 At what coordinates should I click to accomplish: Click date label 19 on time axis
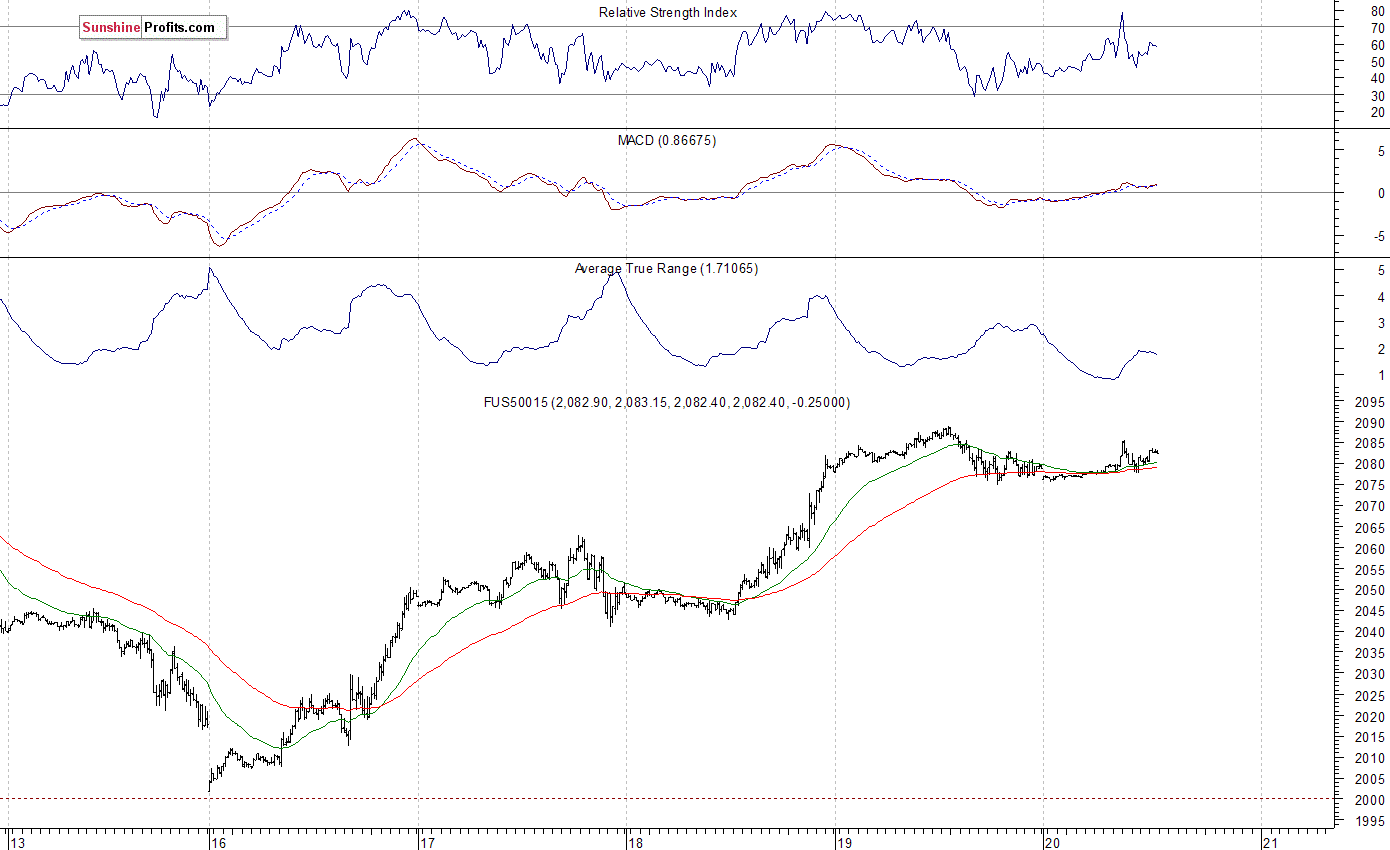[843, 842]
